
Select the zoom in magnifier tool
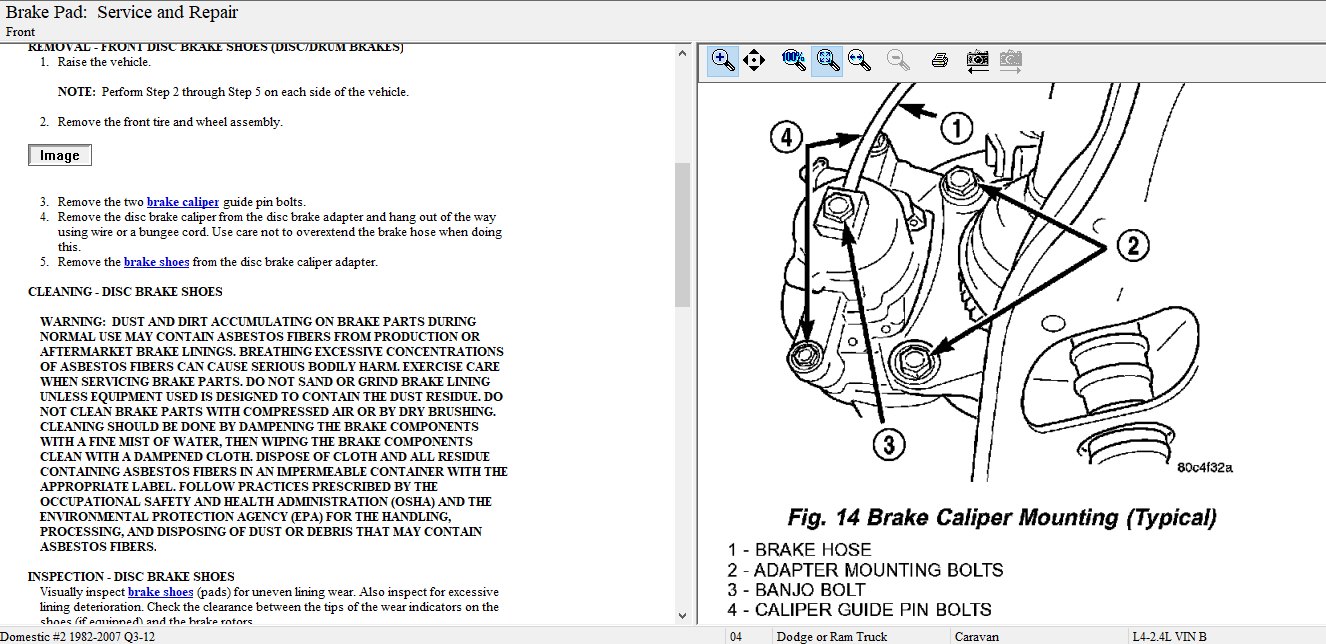point(722,60)
